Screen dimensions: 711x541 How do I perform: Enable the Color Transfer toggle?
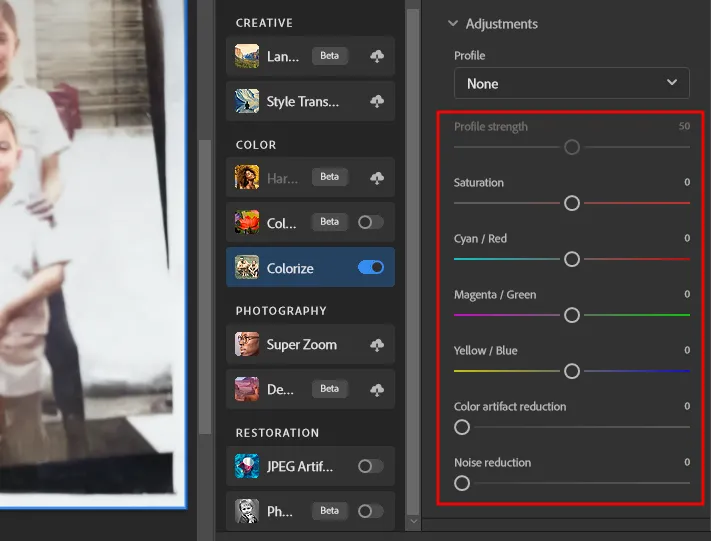[x=371, y=222]
